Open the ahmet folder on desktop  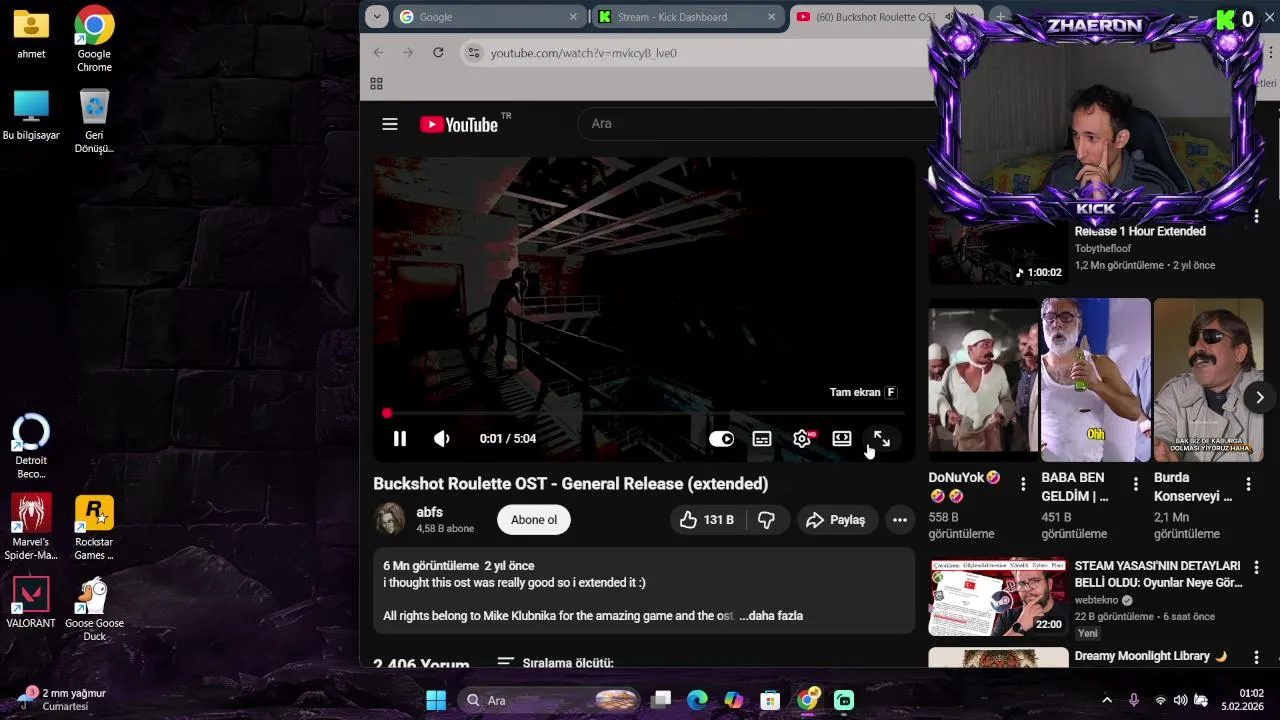(x=31, y=33)
